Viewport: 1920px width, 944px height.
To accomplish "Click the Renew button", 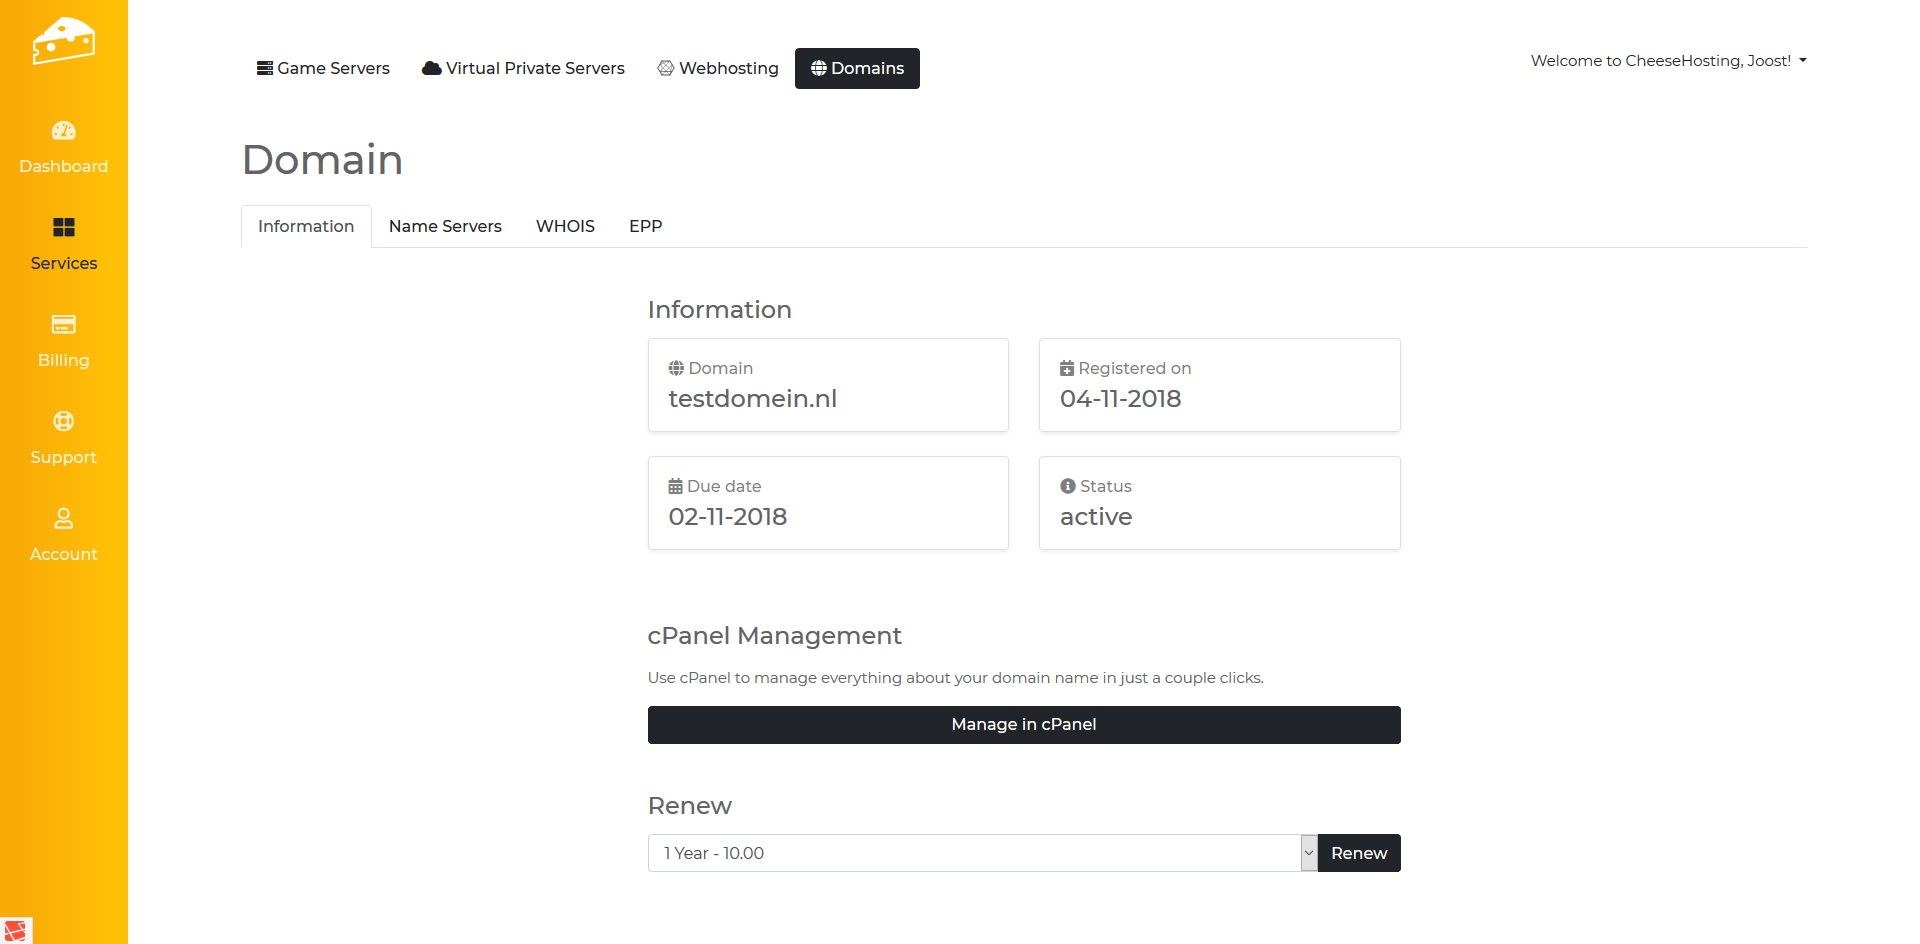I will (x=1358, y=853).
